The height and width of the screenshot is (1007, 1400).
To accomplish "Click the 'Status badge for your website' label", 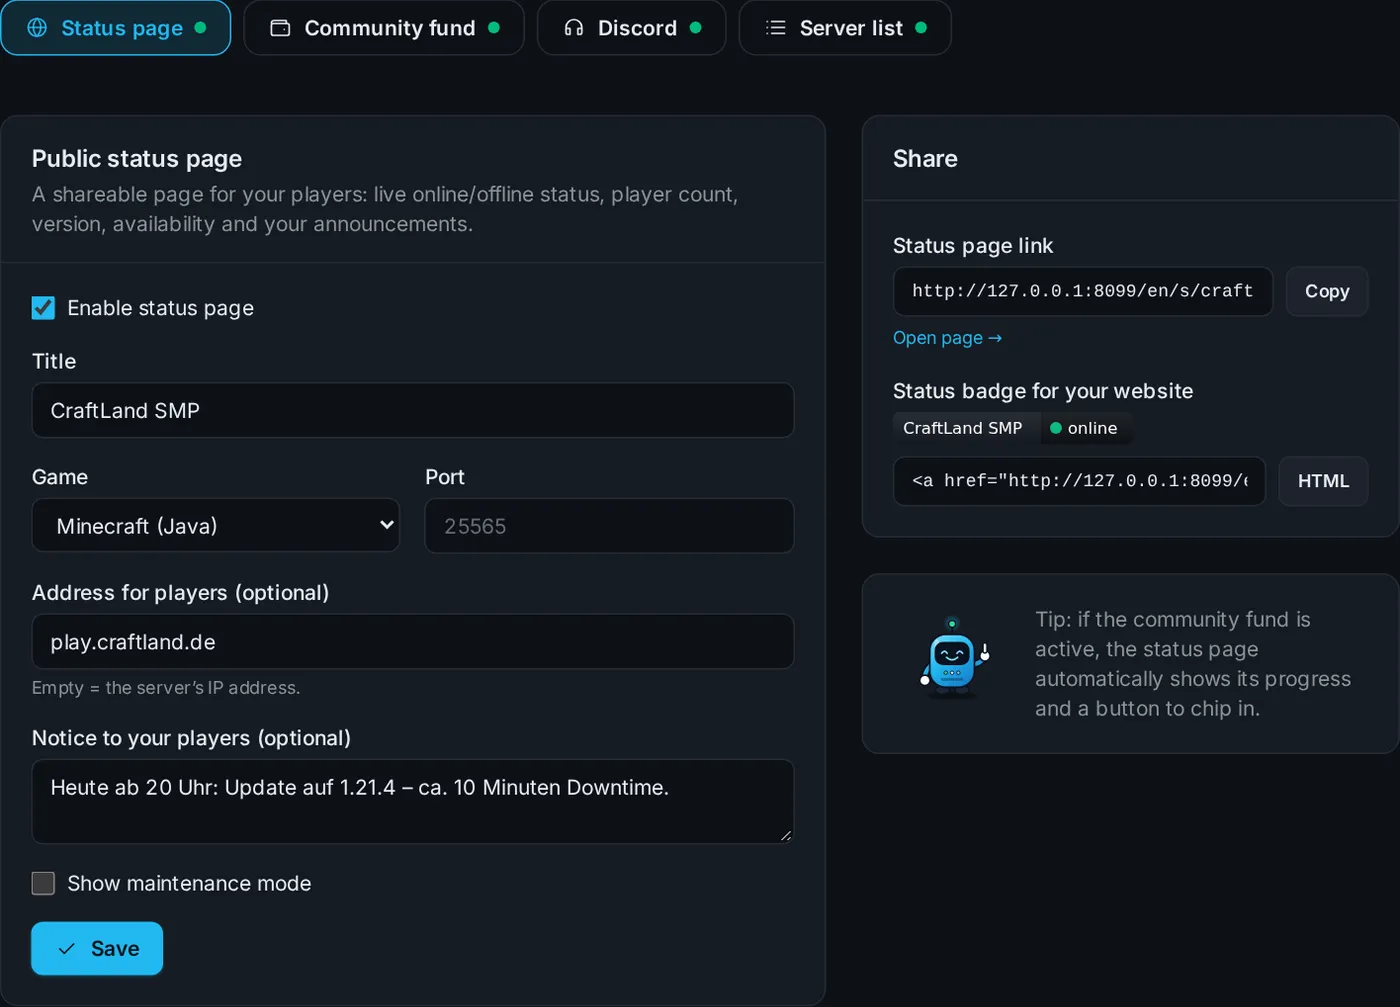I will (1043, 391).
